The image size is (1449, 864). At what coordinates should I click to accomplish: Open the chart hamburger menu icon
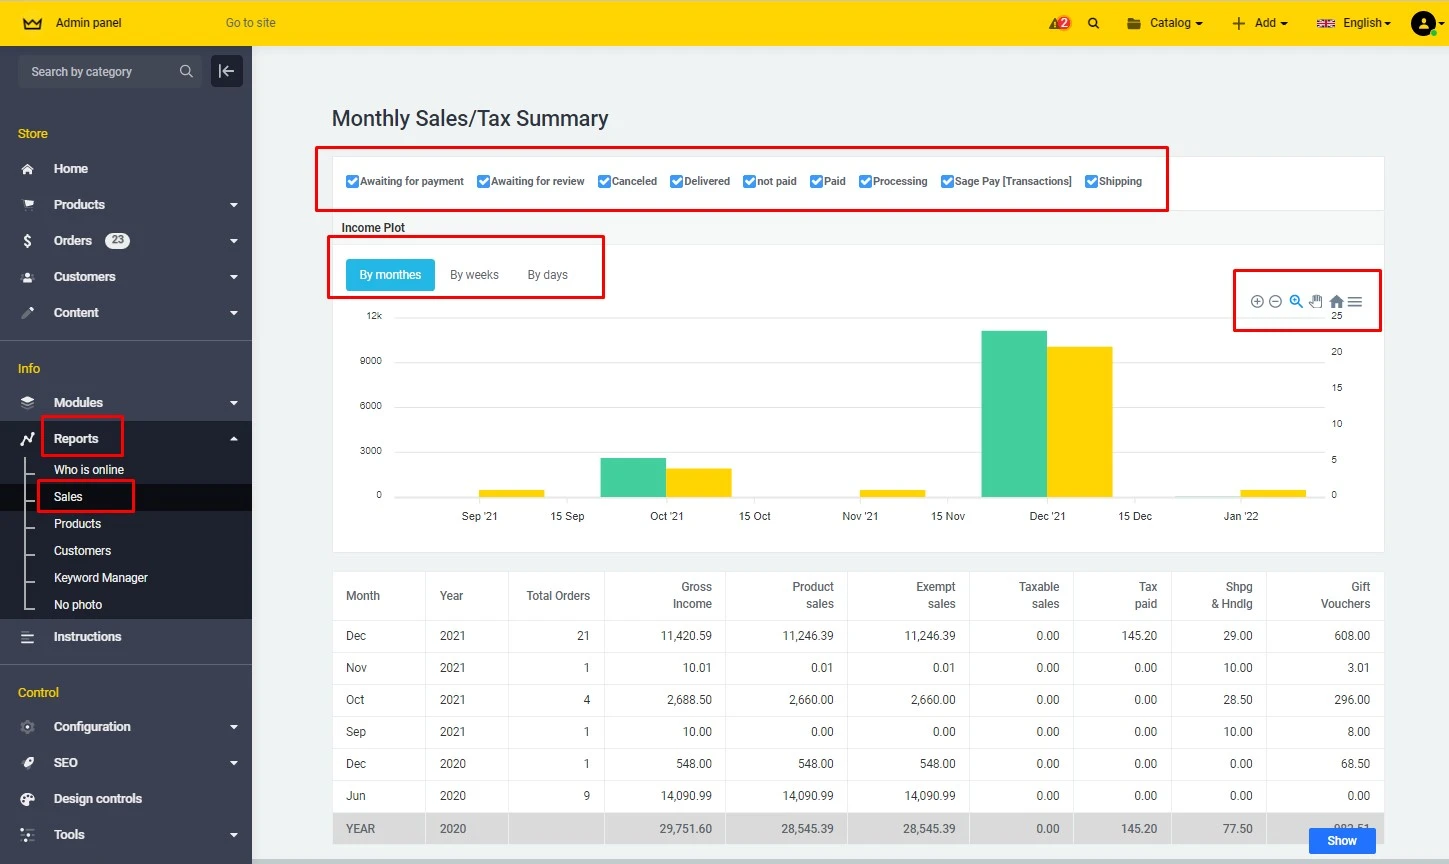point(1354,301)
